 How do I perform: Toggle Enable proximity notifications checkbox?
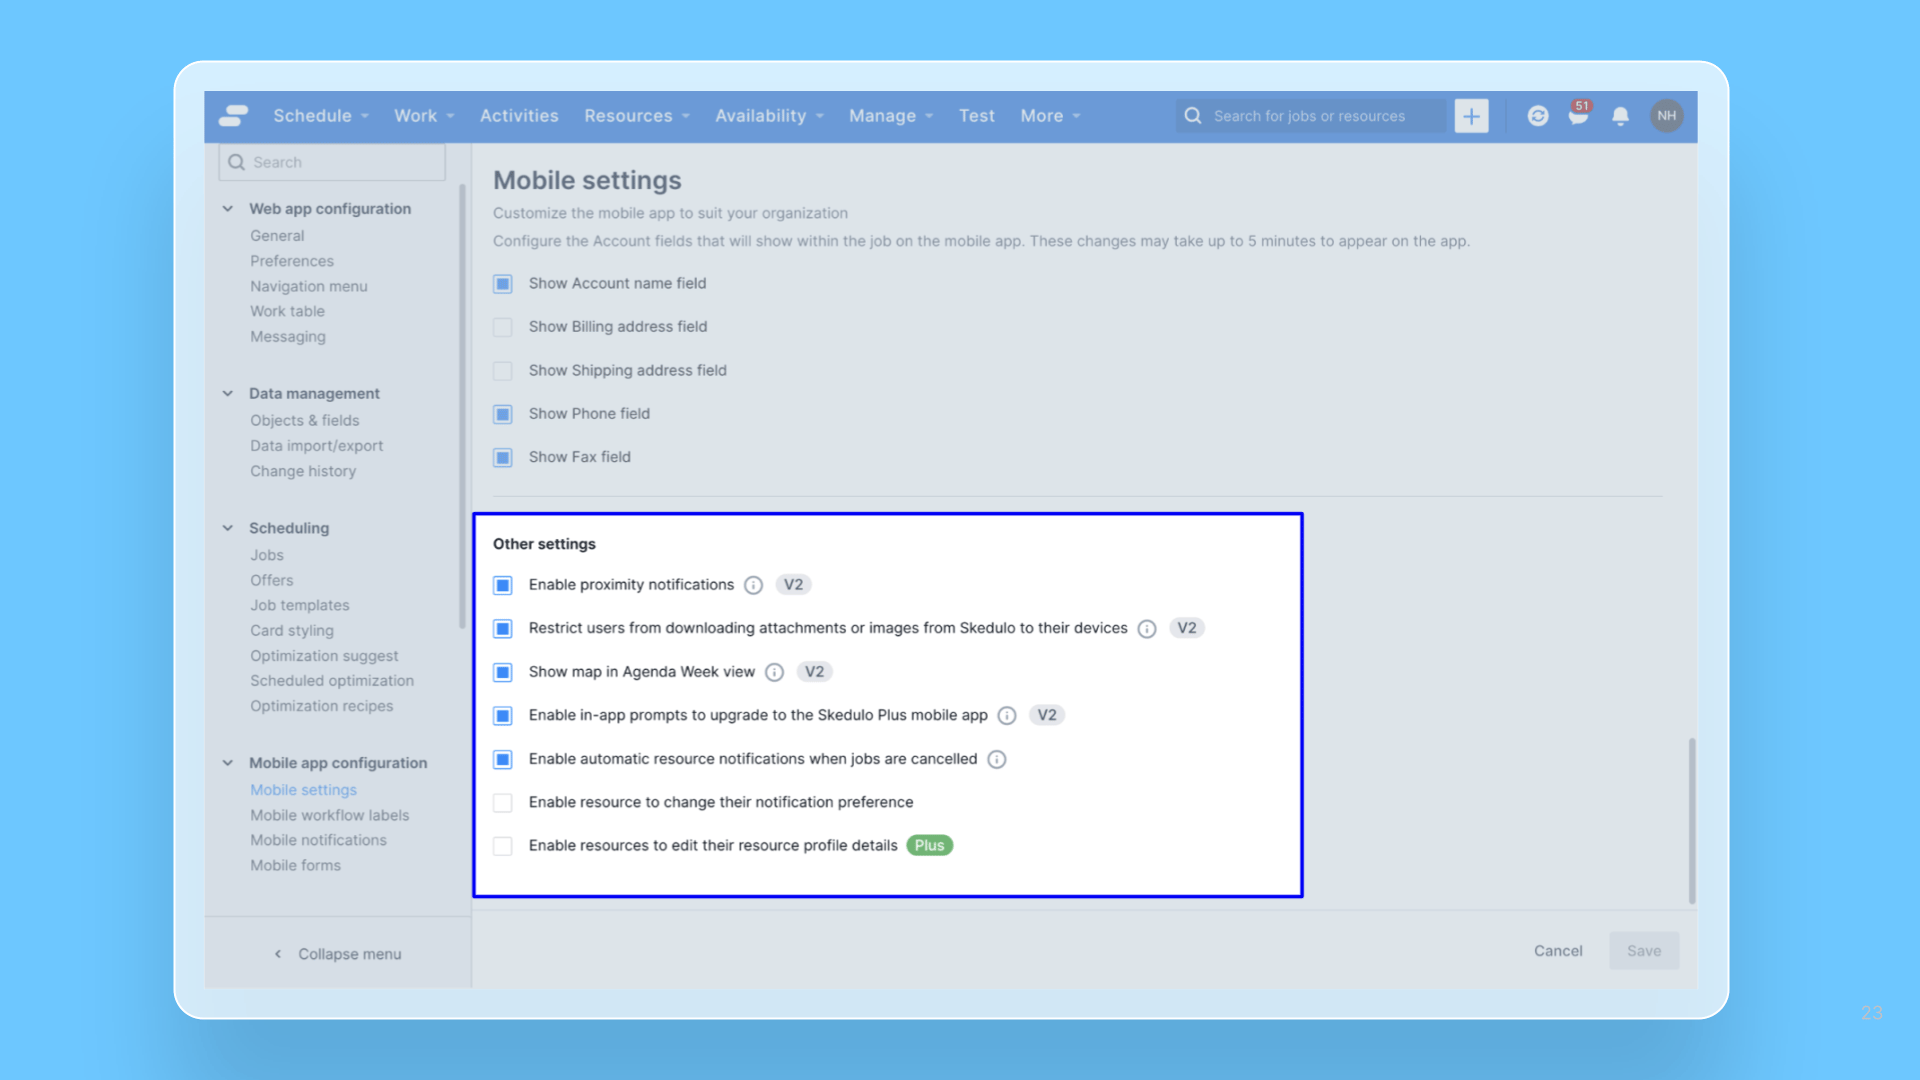click(x=503, y=585)
